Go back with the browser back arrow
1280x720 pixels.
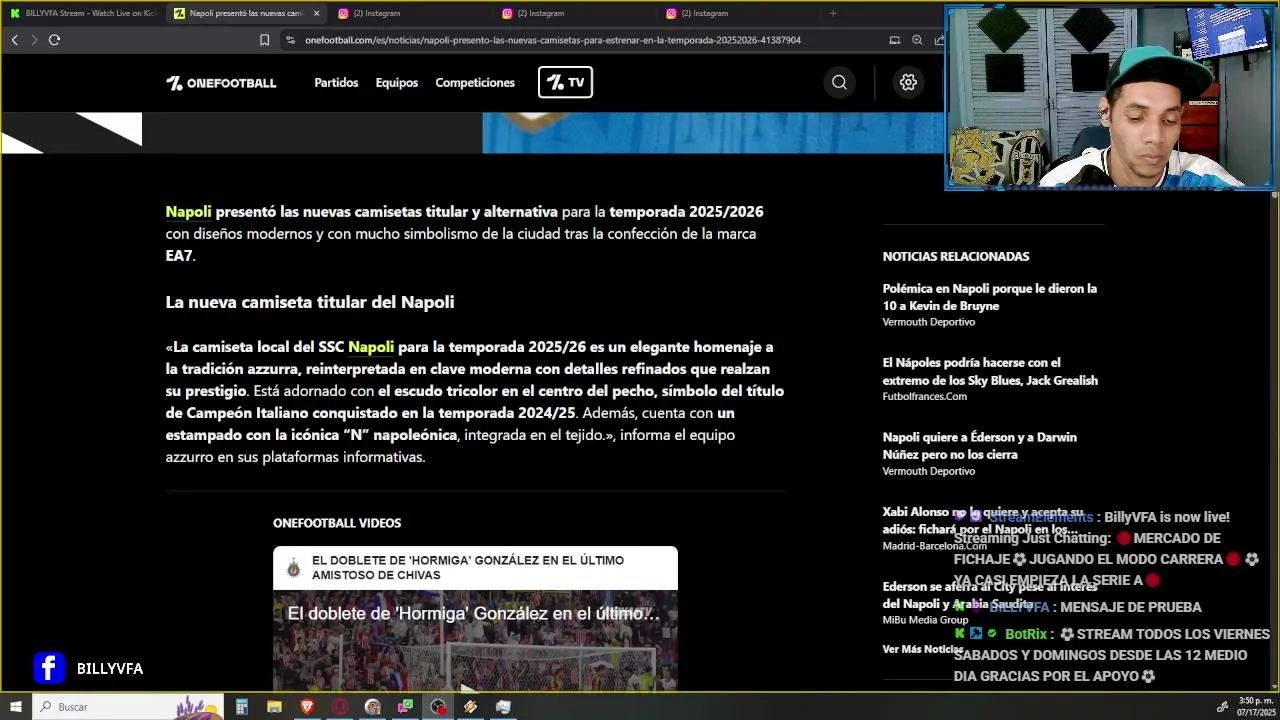(14, 40)
